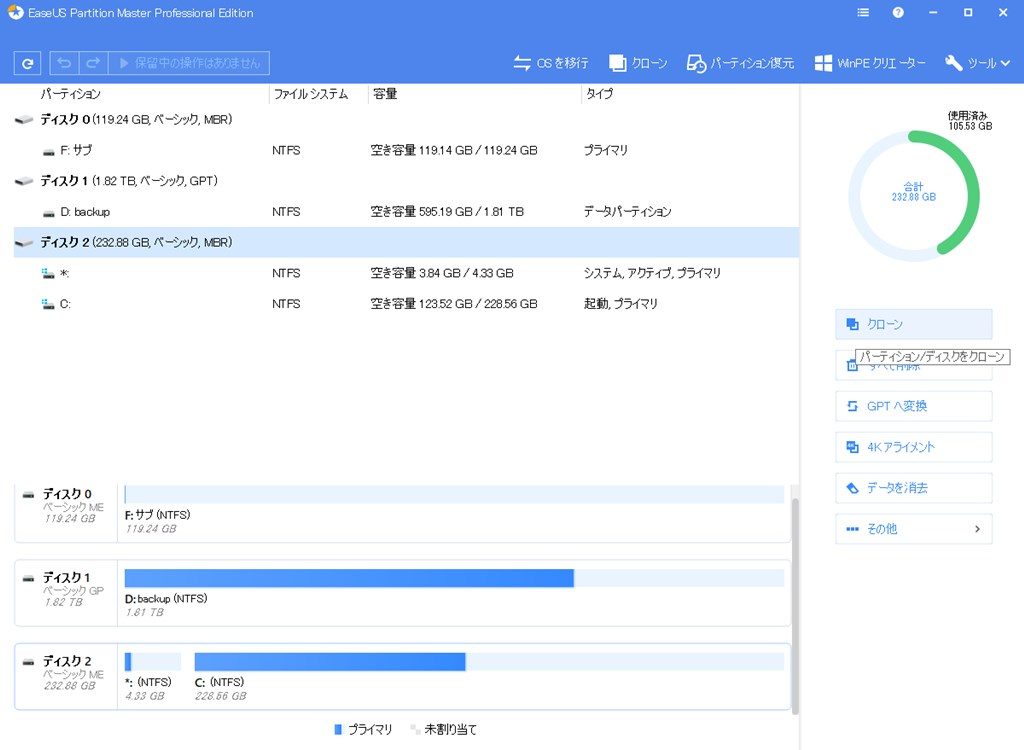Click capacity text 空き容量 119.14 GB / 119.24 GB
This screenshot has height=750, width=1024.
pyautogui.click(x=454, y=150)
